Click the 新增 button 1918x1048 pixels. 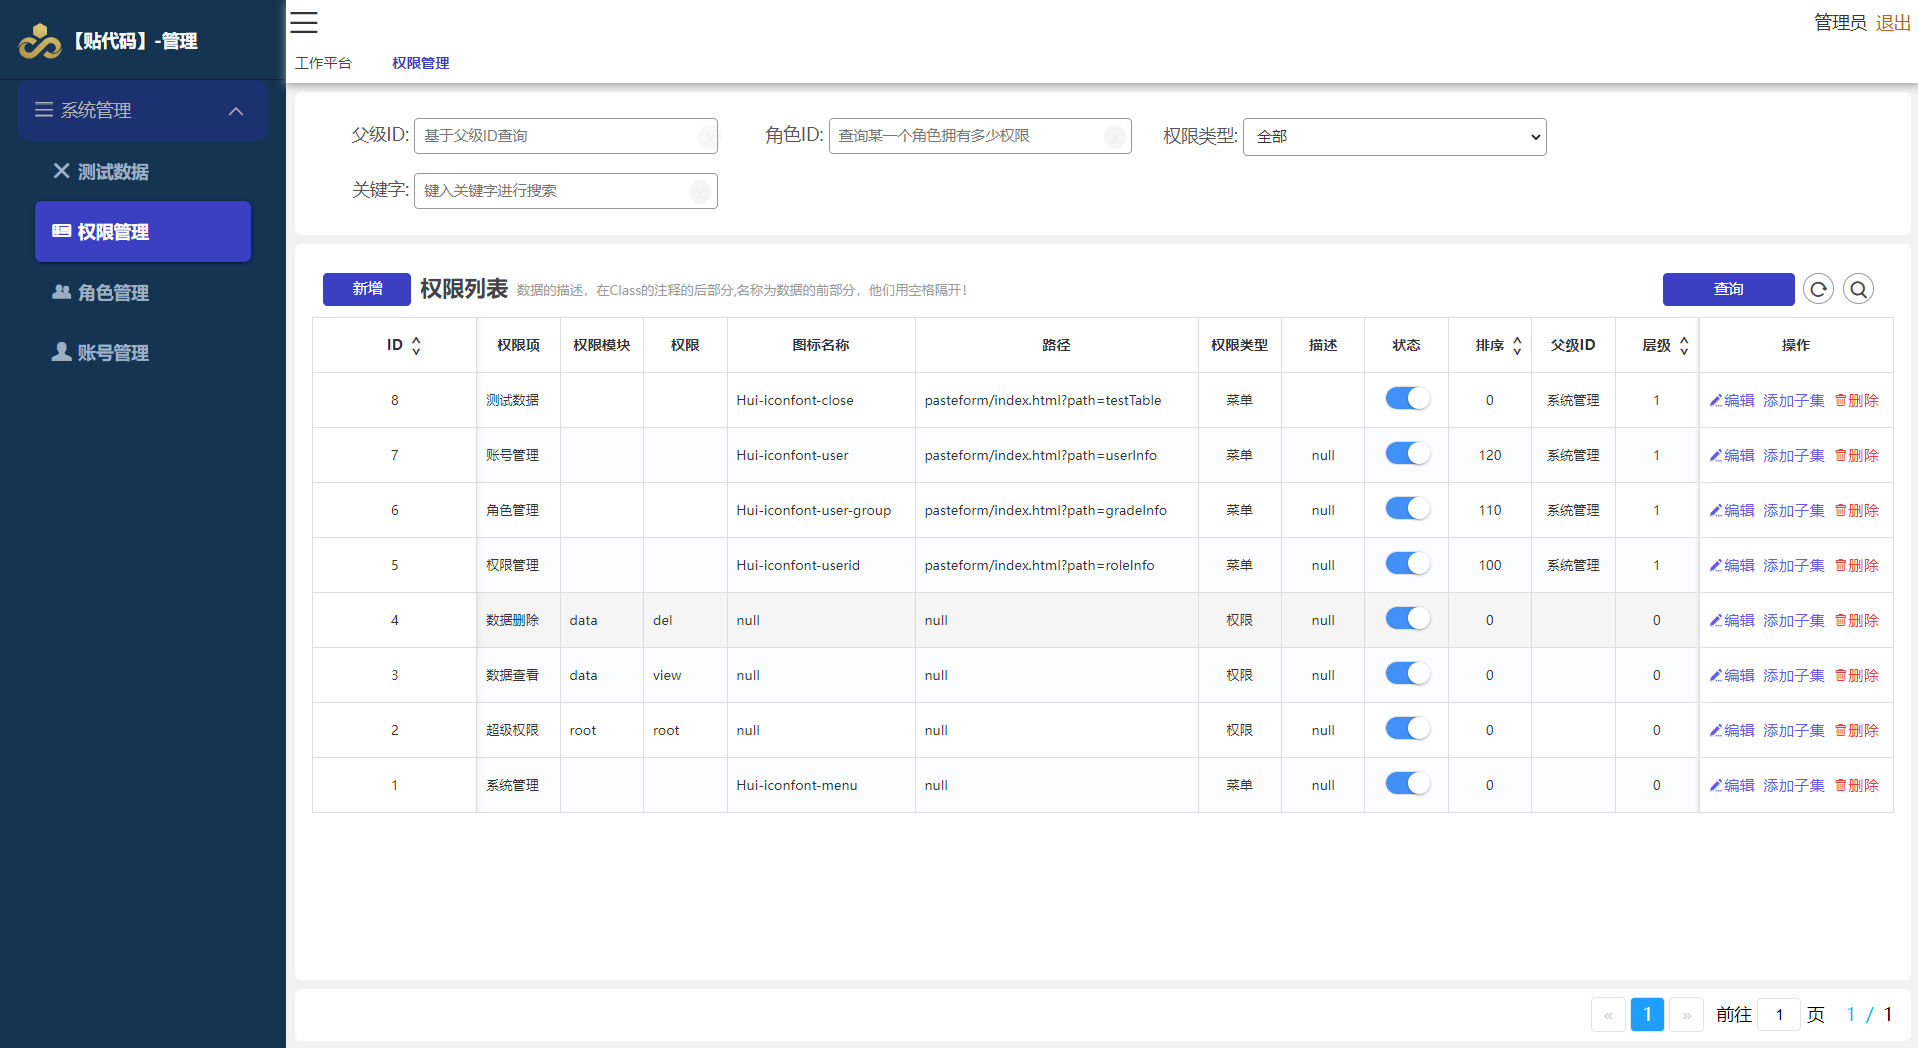pos(366,289)
